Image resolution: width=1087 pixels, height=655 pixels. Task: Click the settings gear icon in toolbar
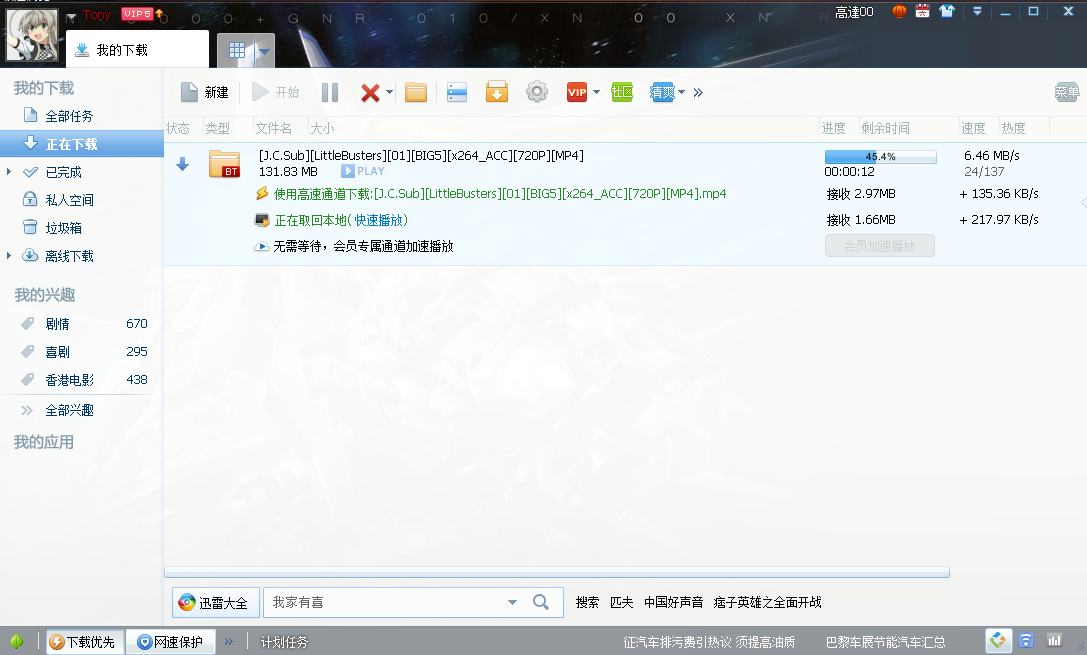(x=537, y=93)
